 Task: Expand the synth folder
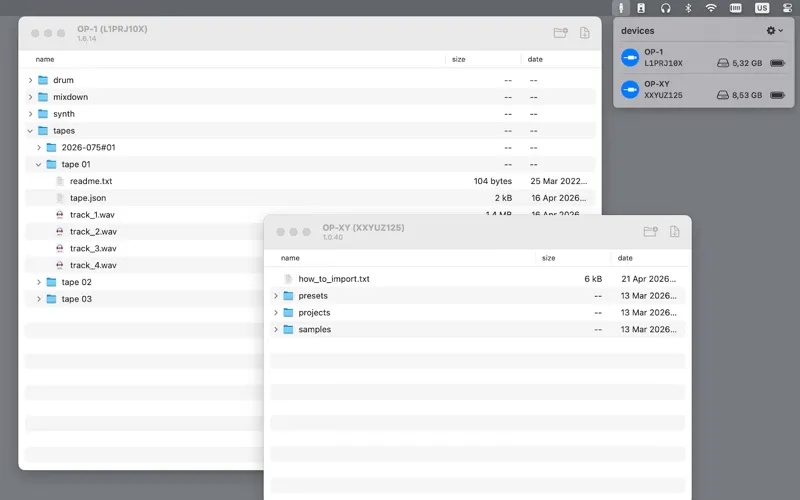(x=31, y=114)
